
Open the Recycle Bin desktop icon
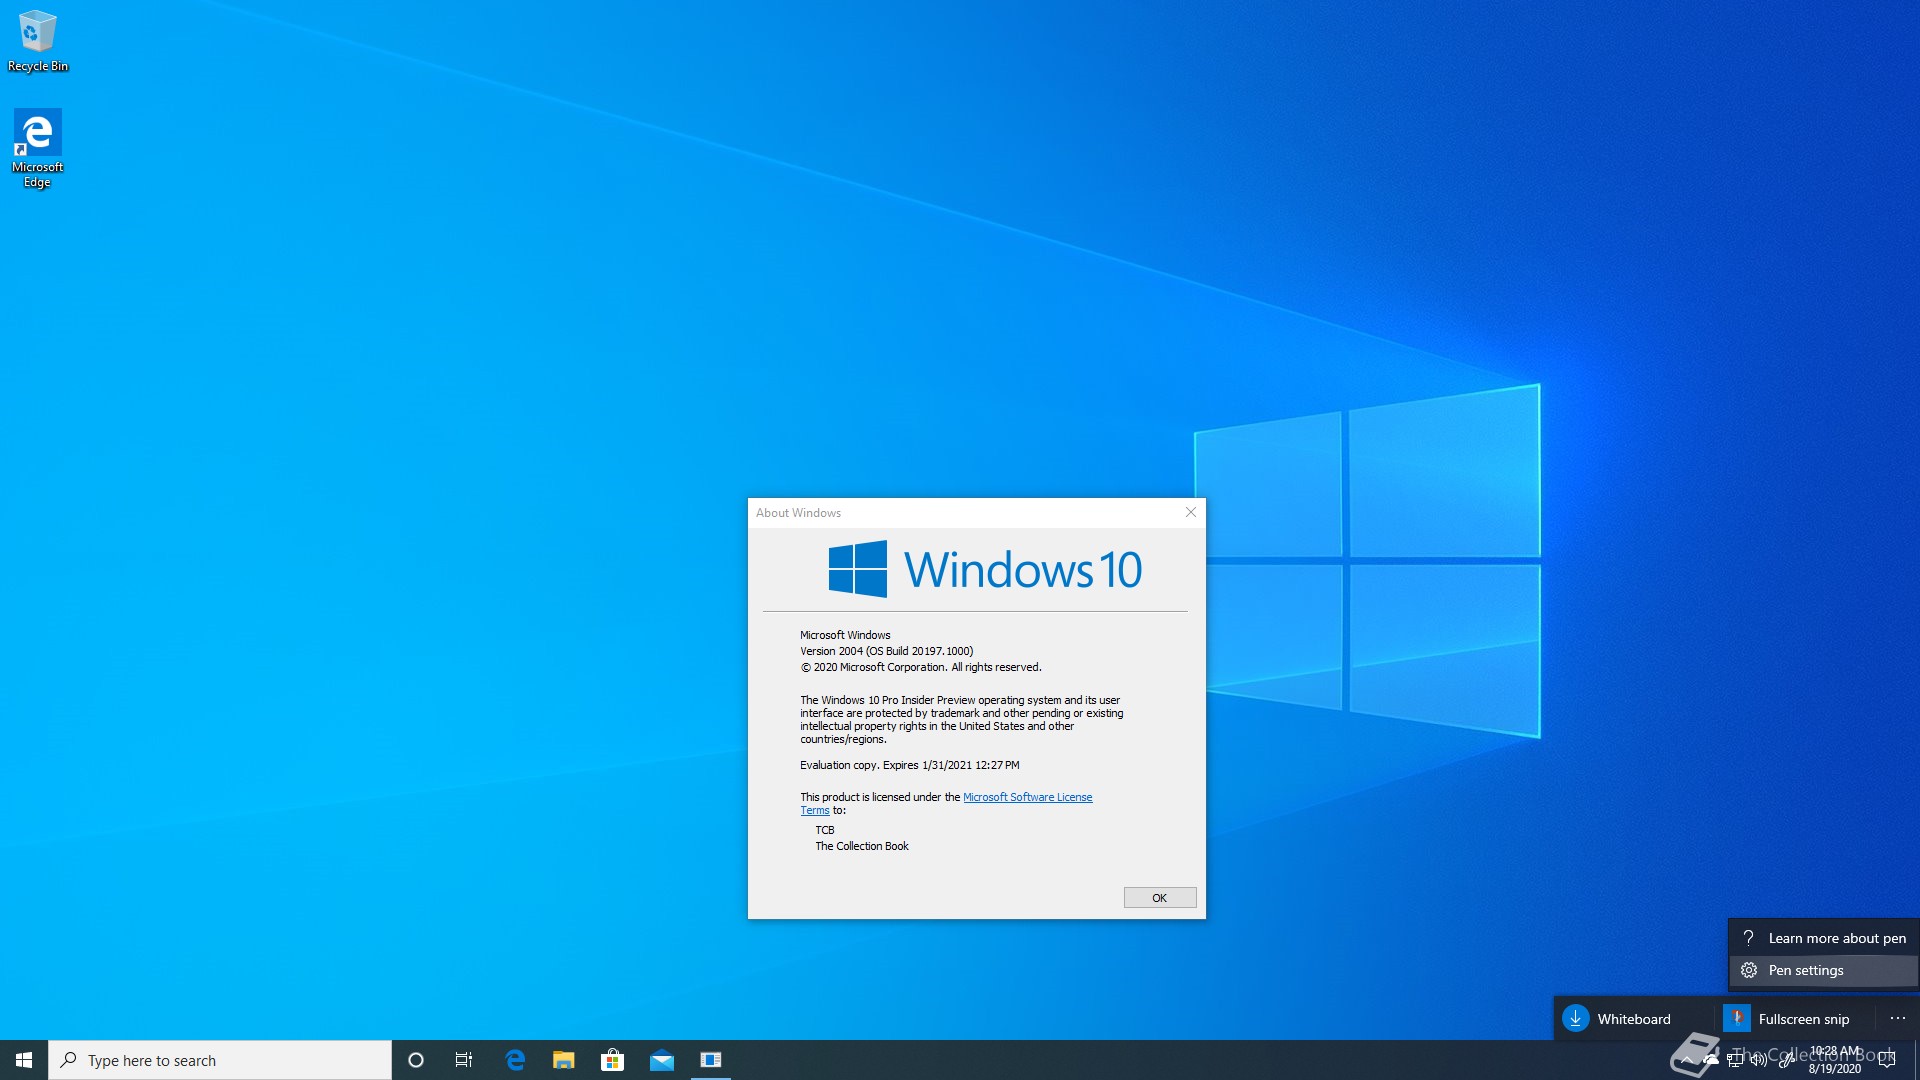click(x=38, y=41)
